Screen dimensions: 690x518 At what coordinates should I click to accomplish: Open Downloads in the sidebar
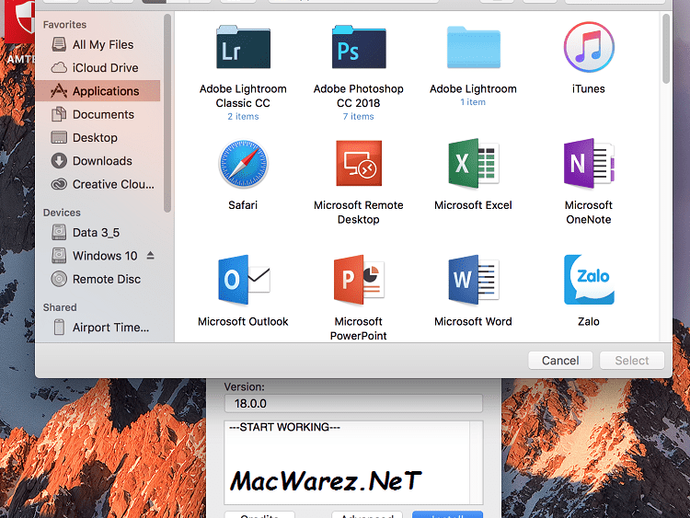click(97, 161)
